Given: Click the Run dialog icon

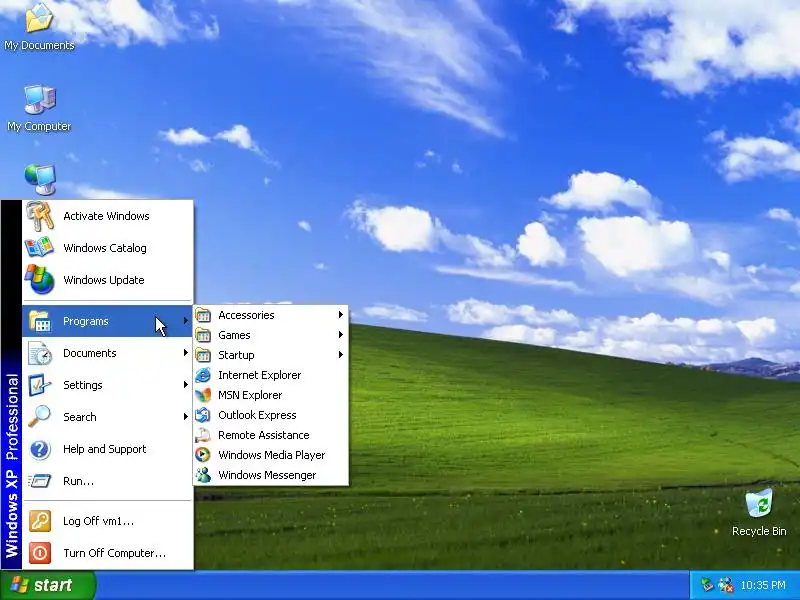Looking at the screenshot, I should coord(39,481).
